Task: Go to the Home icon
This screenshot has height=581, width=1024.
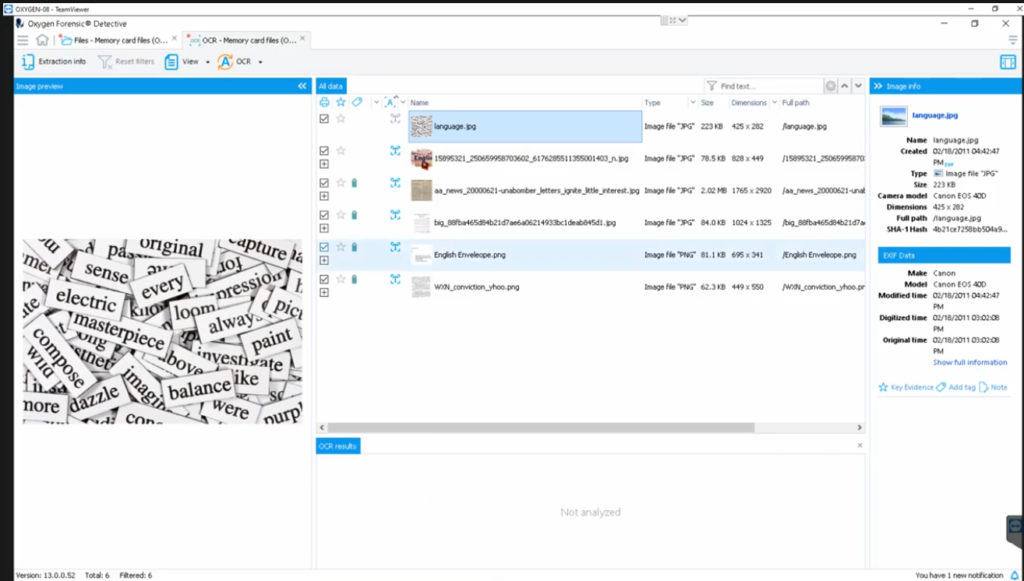Action: [42, 40]
